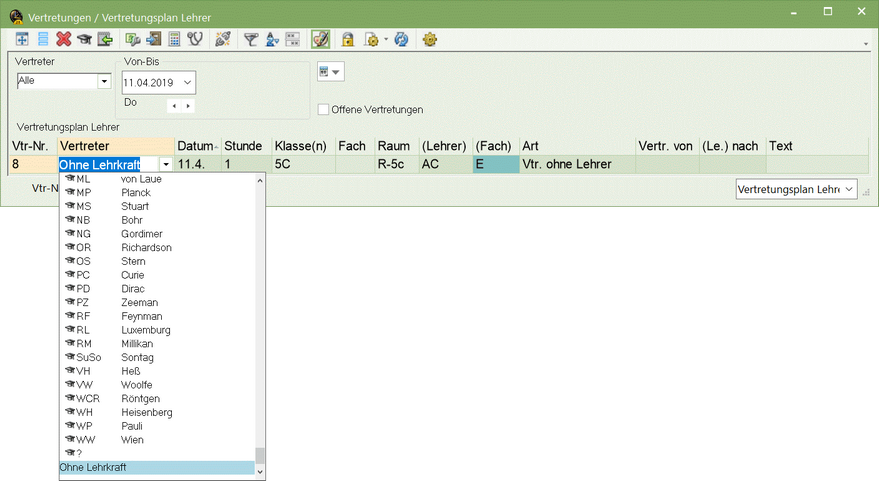The image size is (879, 481).
Task: Open the Vertreter 'Alle' dropdown arrow
Action: 104,81
